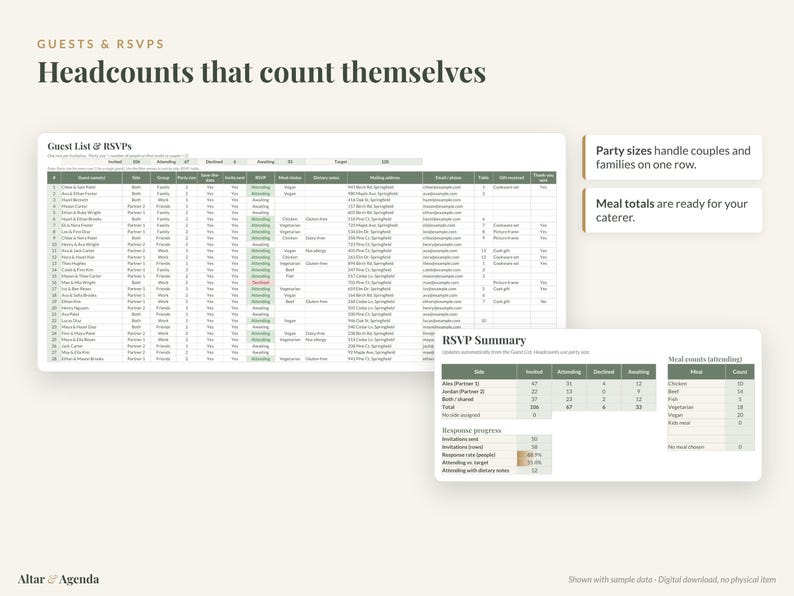Select the Theo Hughes guest cell
This screenshot has height=596, width=794.
coord(92,263)
